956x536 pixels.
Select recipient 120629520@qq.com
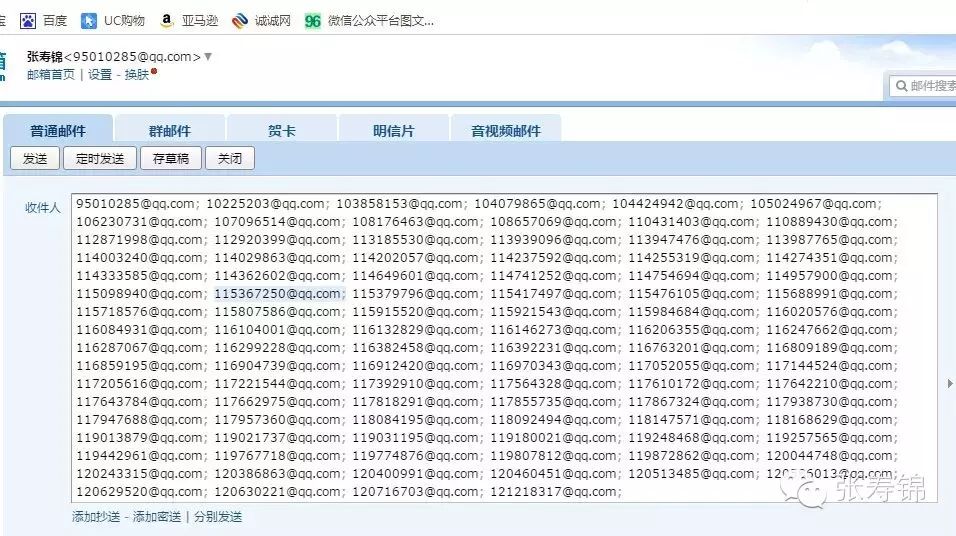[x=140, y=491]
